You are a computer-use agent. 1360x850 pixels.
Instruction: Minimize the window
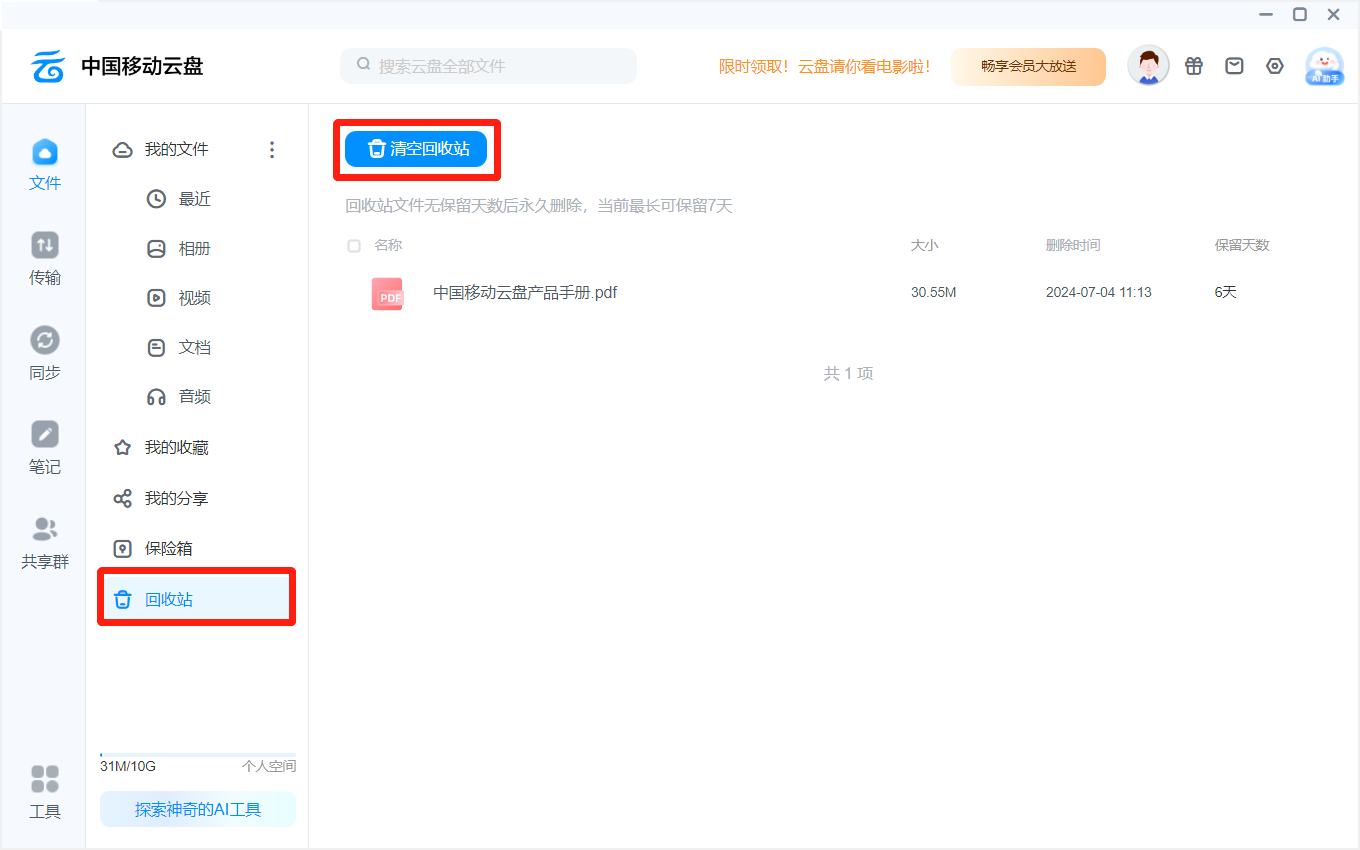pos(1266,14)
